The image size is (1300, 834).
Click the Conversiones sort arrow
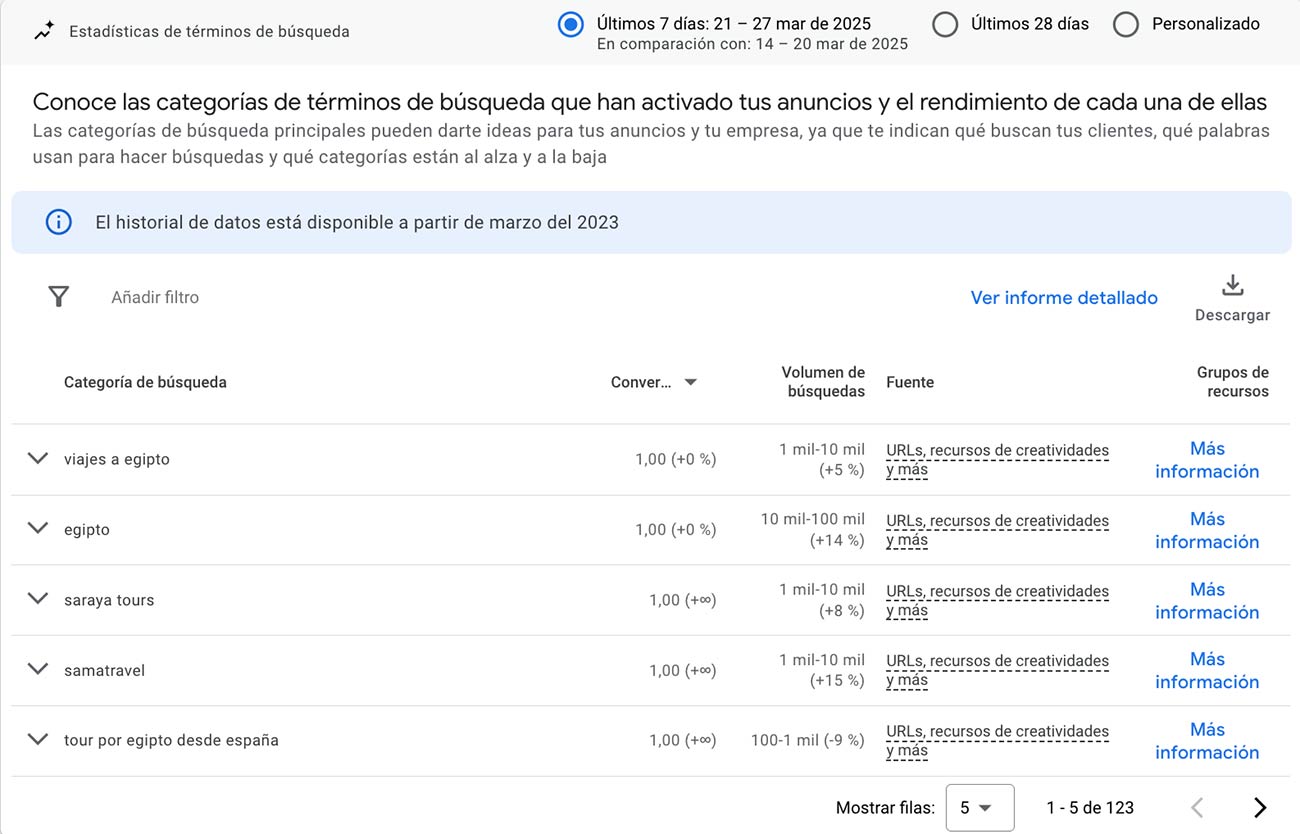690,382
